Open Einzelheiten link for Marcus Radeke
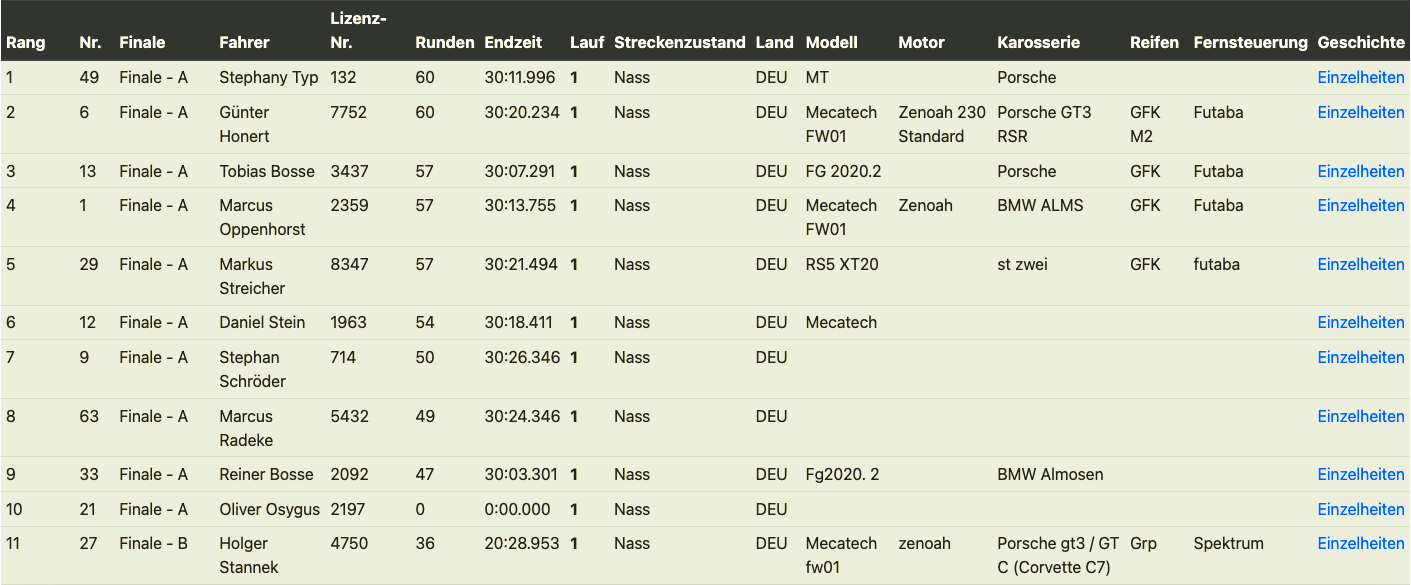Viewport: 1411px width, 585px height. pyautogui.click(x=1361, y=416)
